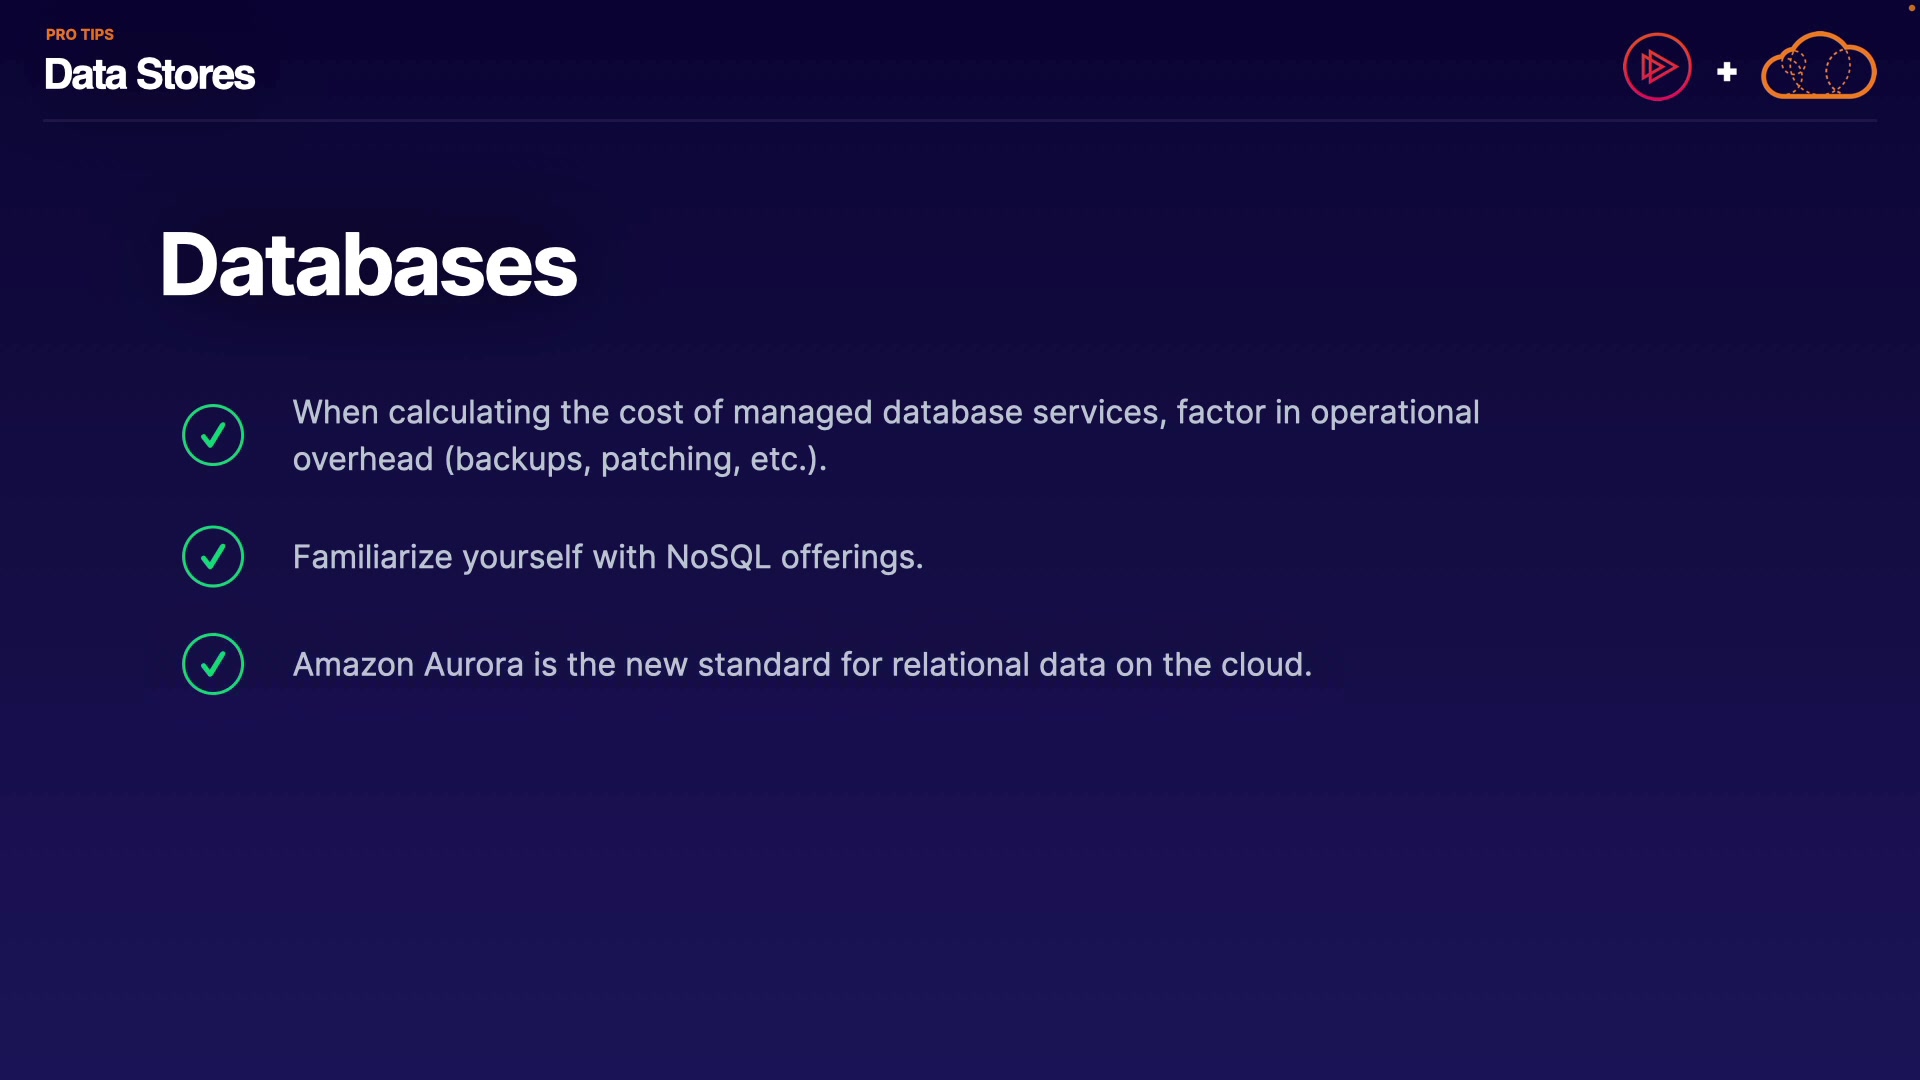Viewport: 1920px width, 1080px height.
Task: Click the word "Familiarize" in the second tip
Action: [372, 557]
